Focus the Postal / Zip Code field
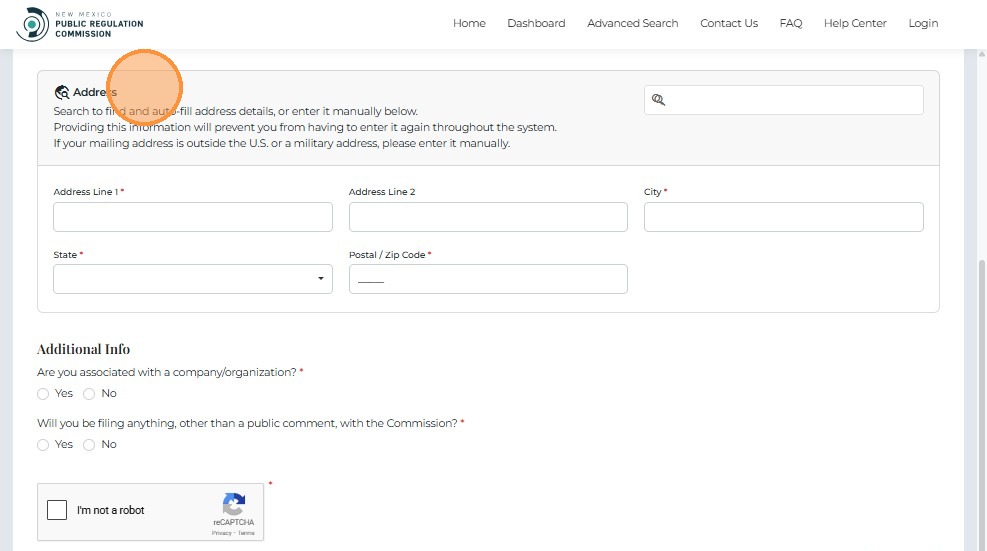 488,279
